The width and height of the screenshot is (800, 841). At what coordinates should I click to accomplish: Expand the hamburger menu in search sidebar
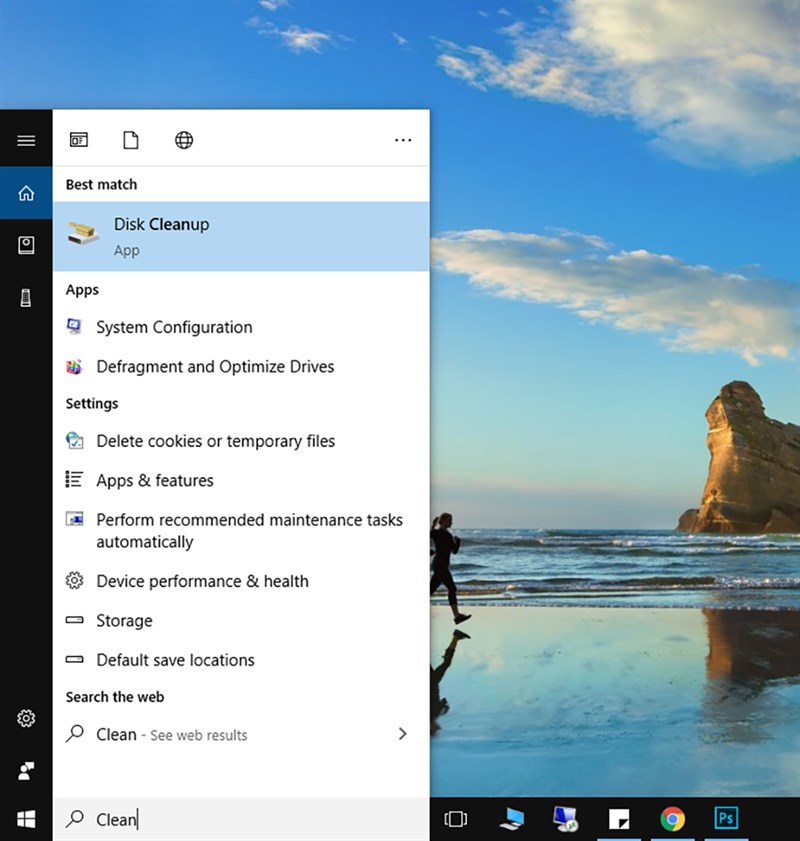pyautogui.click(x=26, y=141)
